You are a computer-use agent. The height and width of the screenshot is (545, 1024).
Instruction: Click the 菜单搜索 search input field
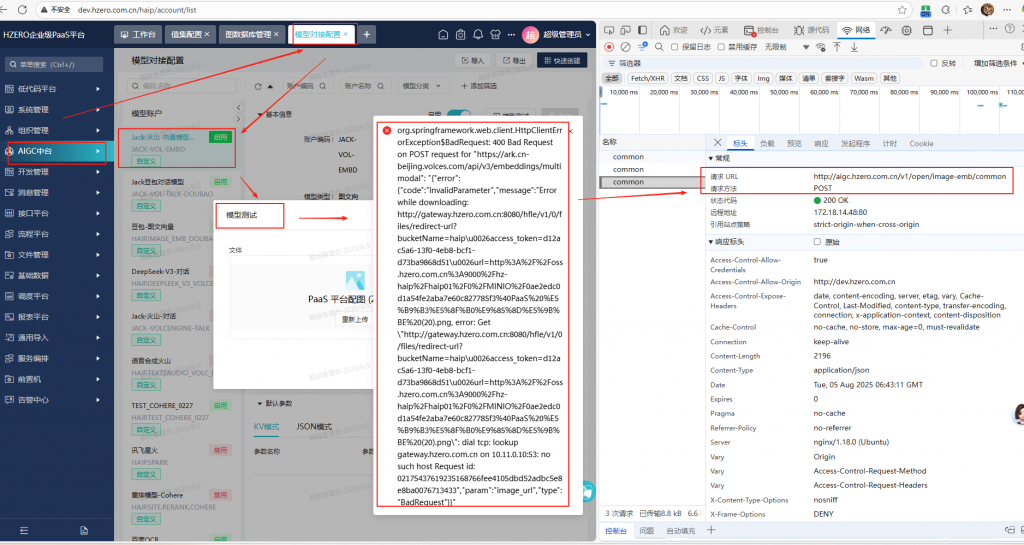pyautogui.click(x=60, y=65)
